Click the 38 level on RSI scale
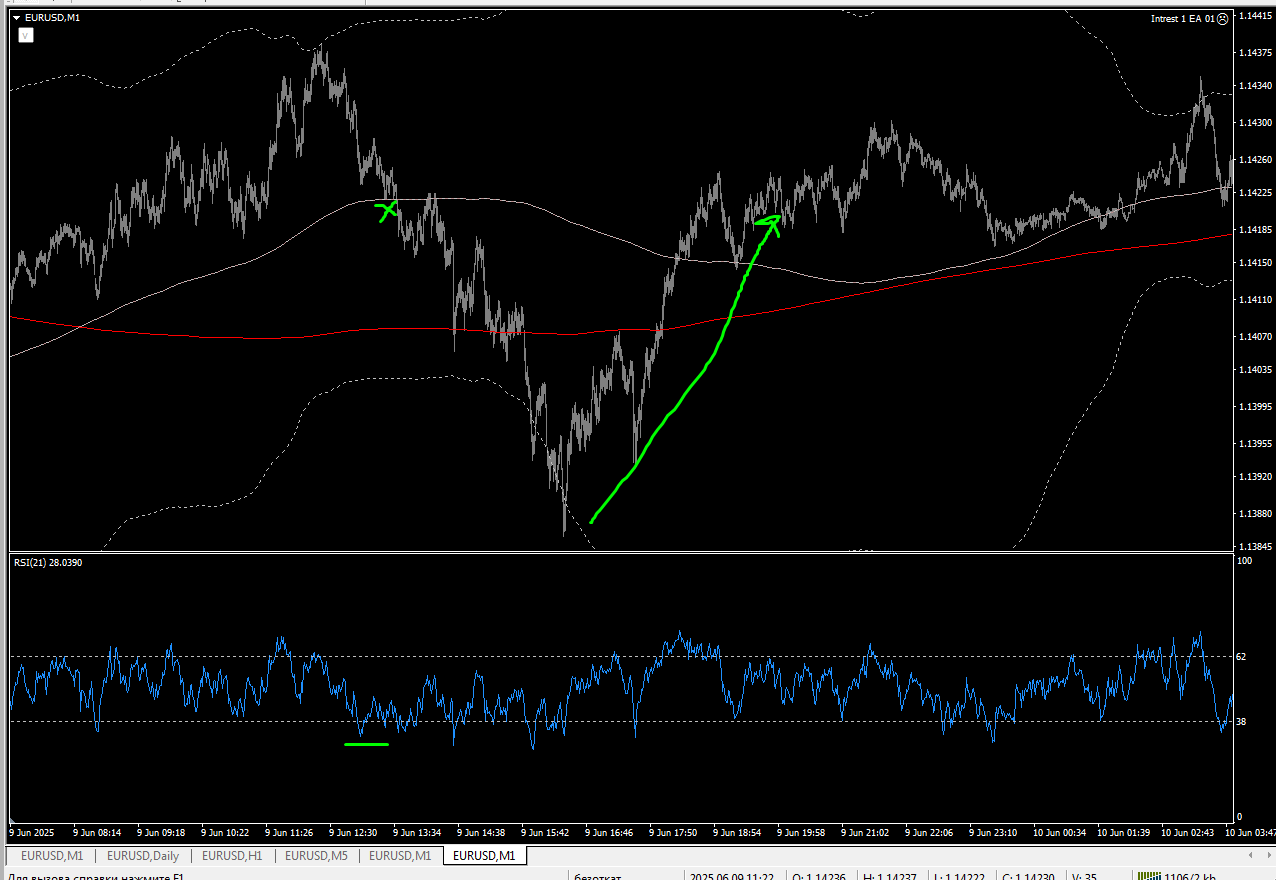Screen dimensions: 1276x880 [x=1241, y=721]
